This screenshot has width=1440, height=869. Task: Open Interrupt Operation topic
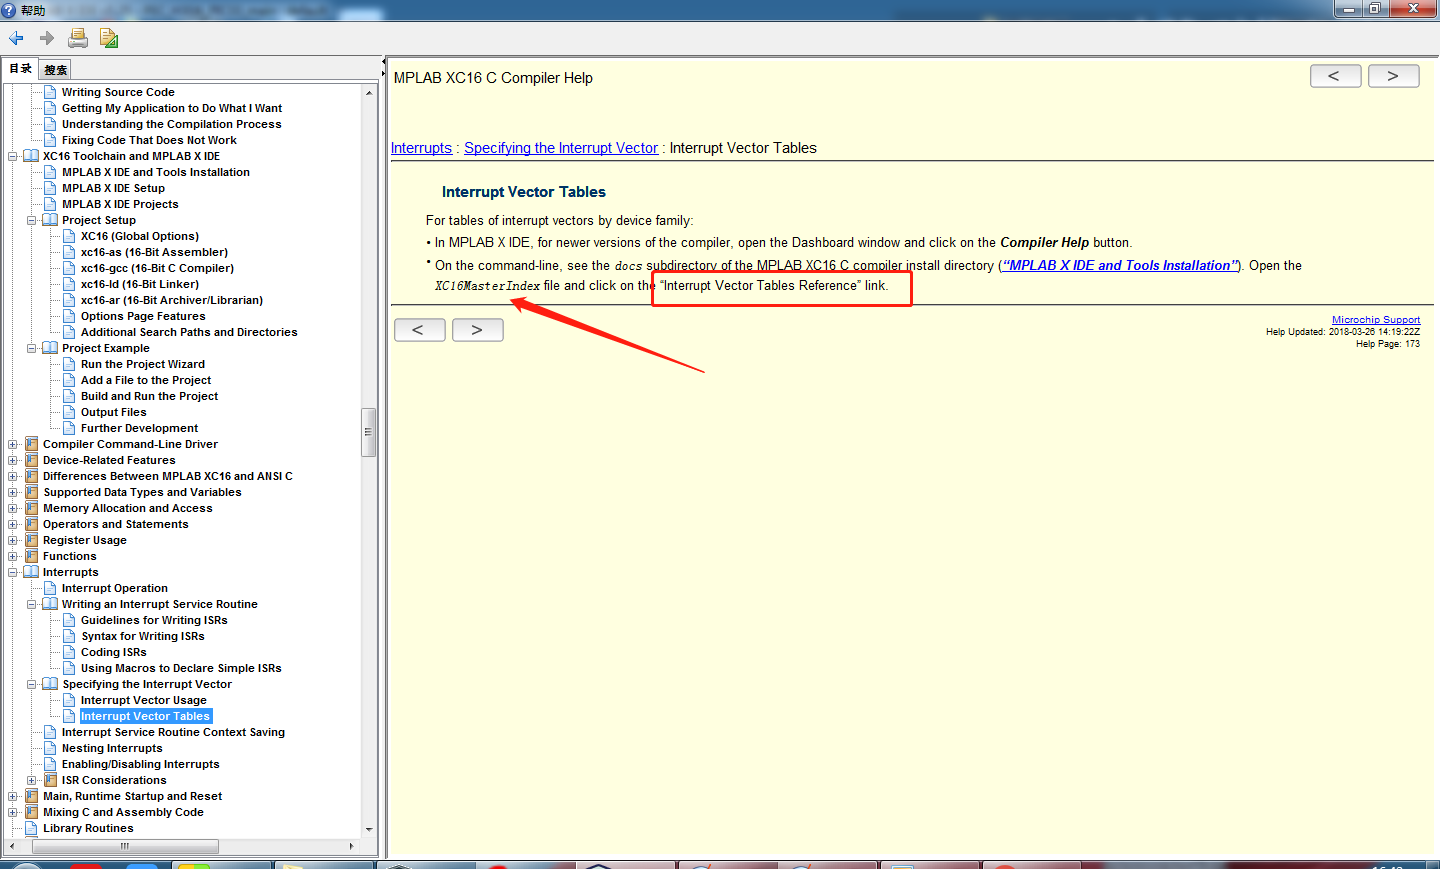point(115,588)
